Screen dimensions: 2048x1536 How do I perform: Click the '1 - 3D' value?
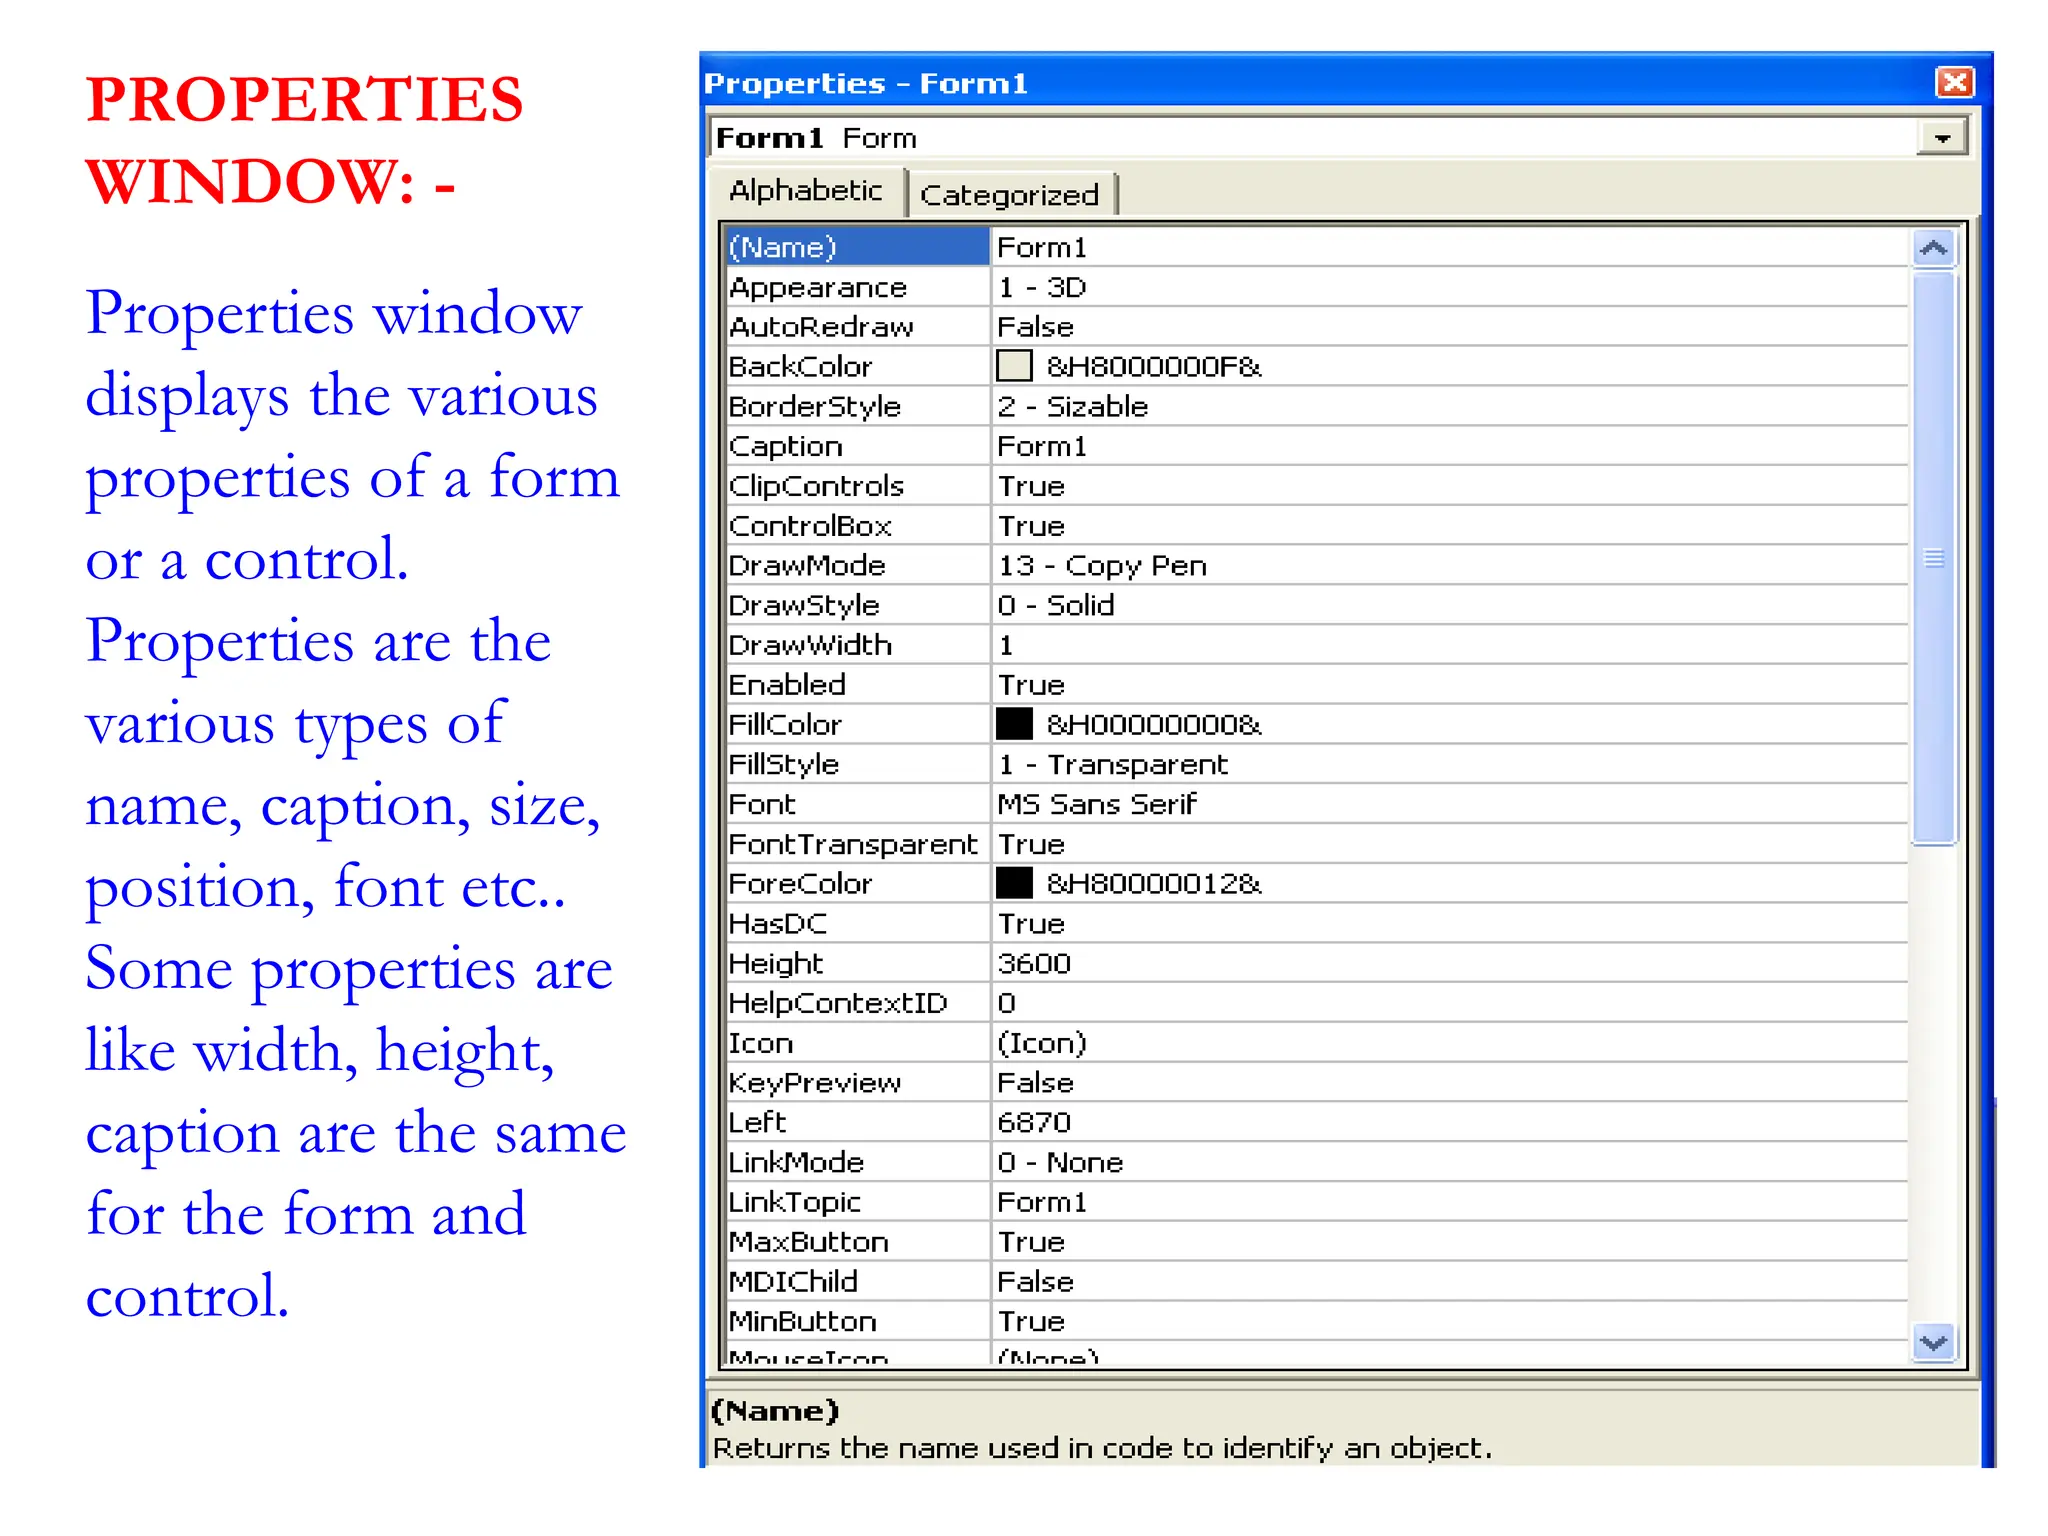[x=1449, y=287]
